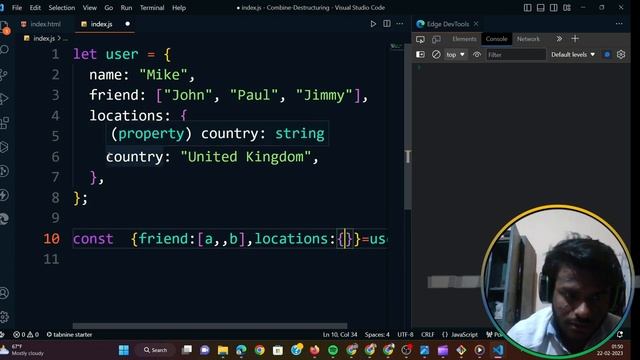Toggle the primary side bar layout
Viewport: 640px width, 360px height.
click(x=527, y=8)
